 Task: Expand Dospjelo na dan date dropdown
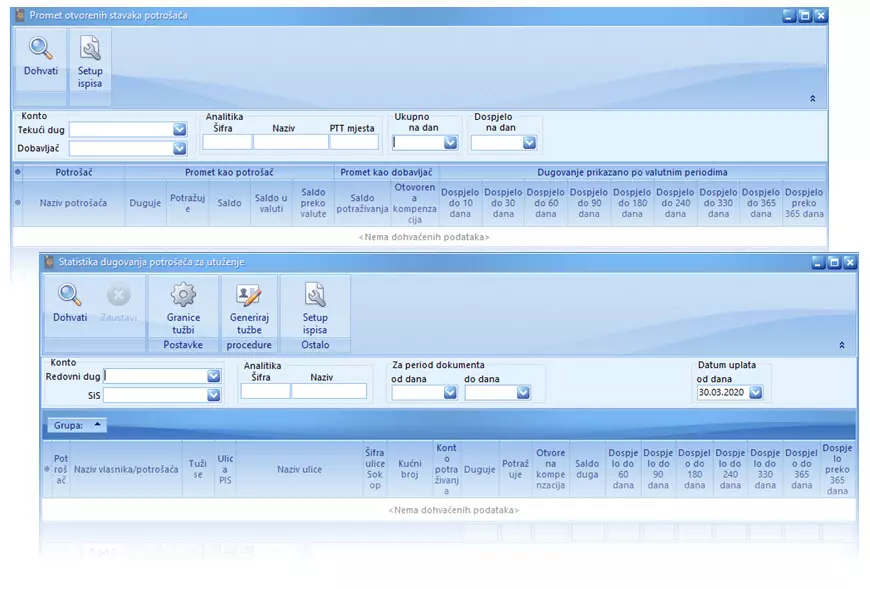(529, 143)
